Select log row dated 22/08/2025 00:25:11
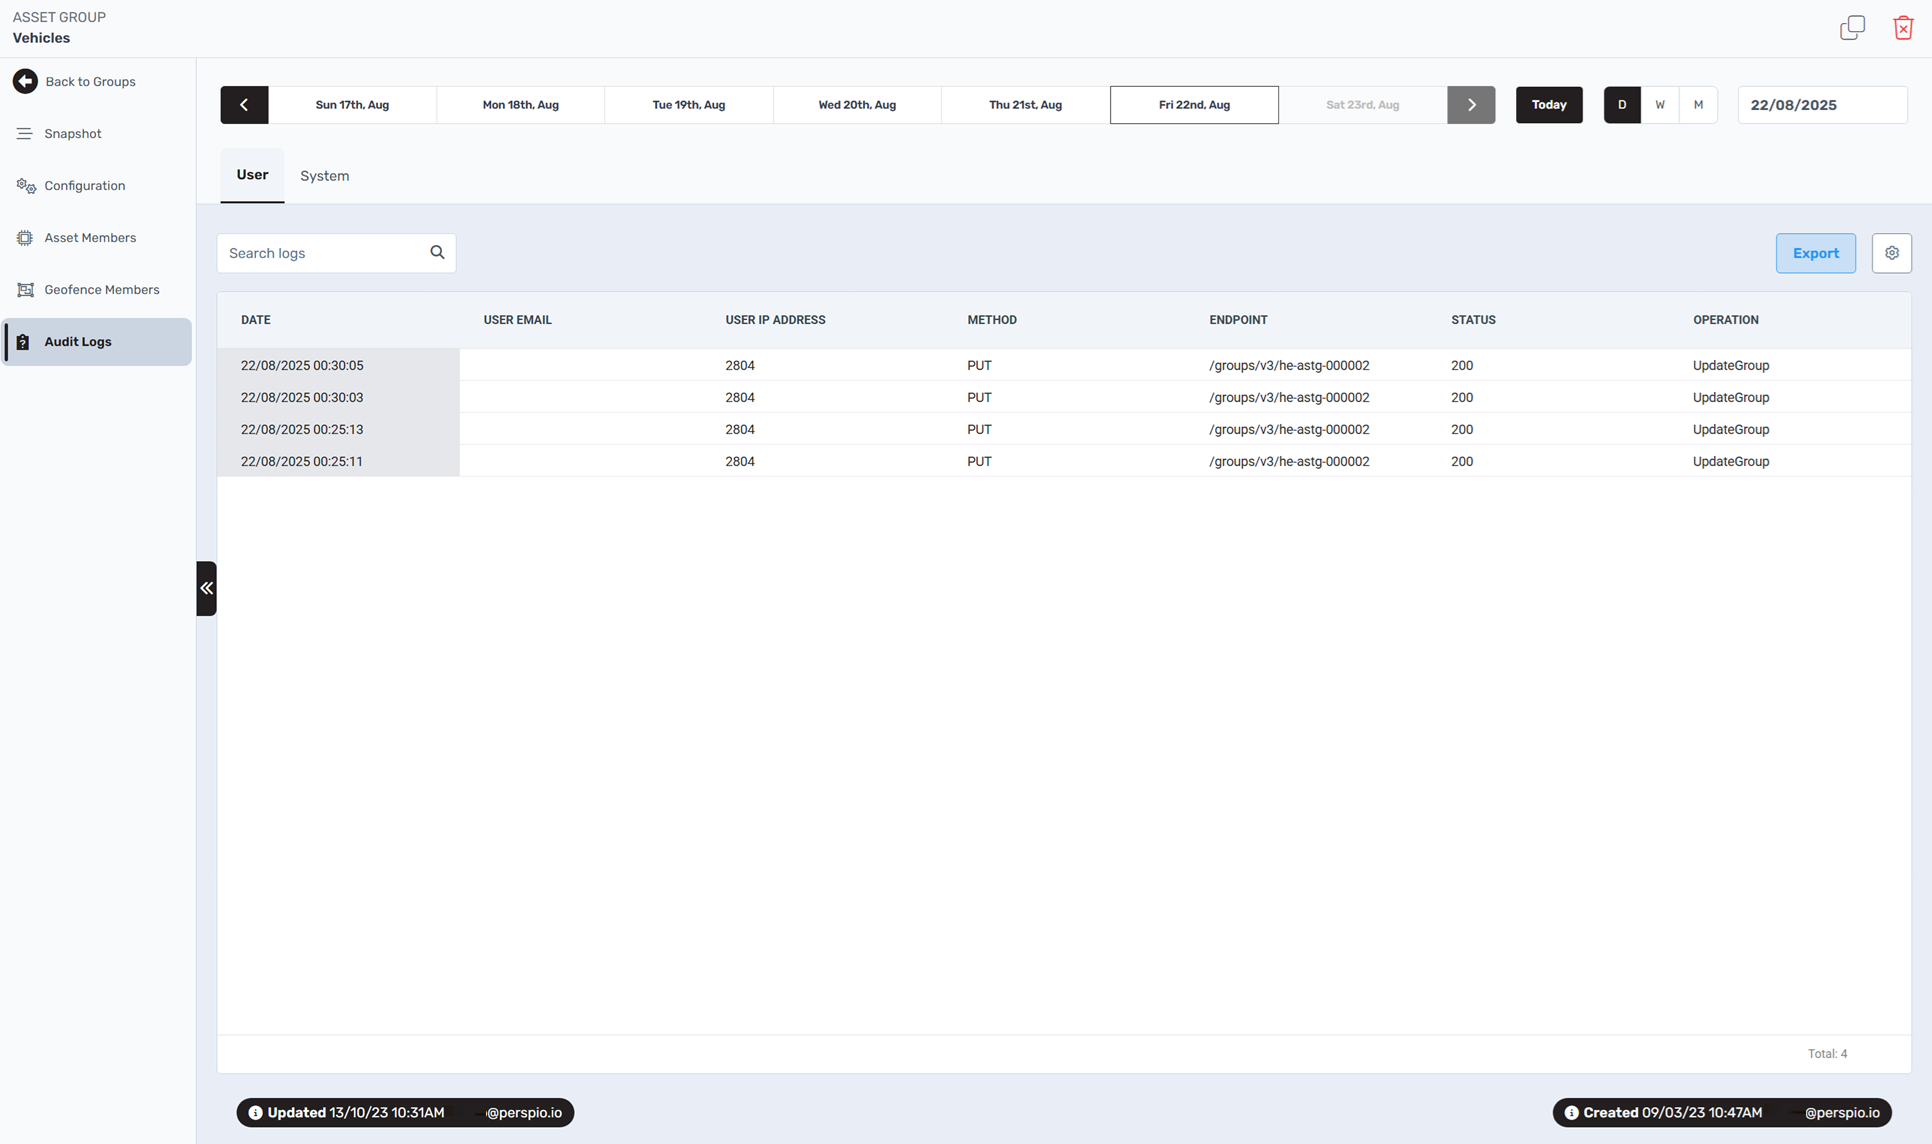Viewport: 1932px width, 1144px height. [x=1063, y=461]
